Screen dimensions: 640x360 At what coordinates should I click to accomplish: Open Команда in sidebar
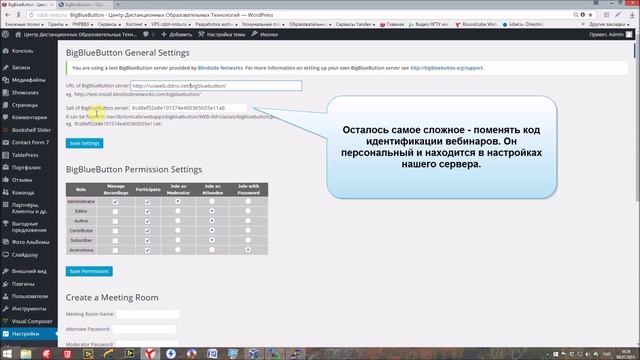point(23,192)
